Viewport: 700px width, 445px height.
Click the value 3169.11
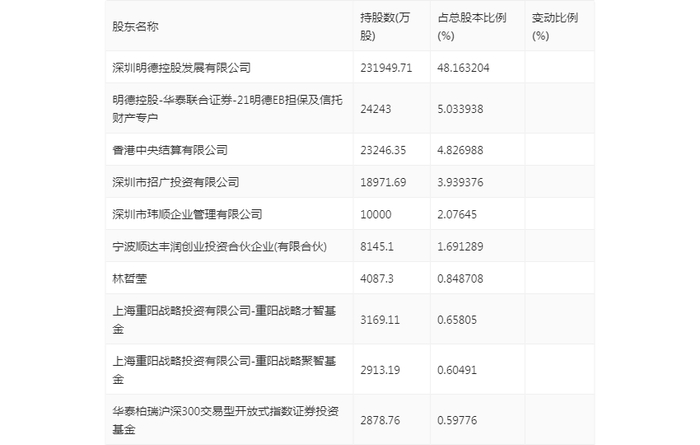pyautogui.click(x=380, y=320)
